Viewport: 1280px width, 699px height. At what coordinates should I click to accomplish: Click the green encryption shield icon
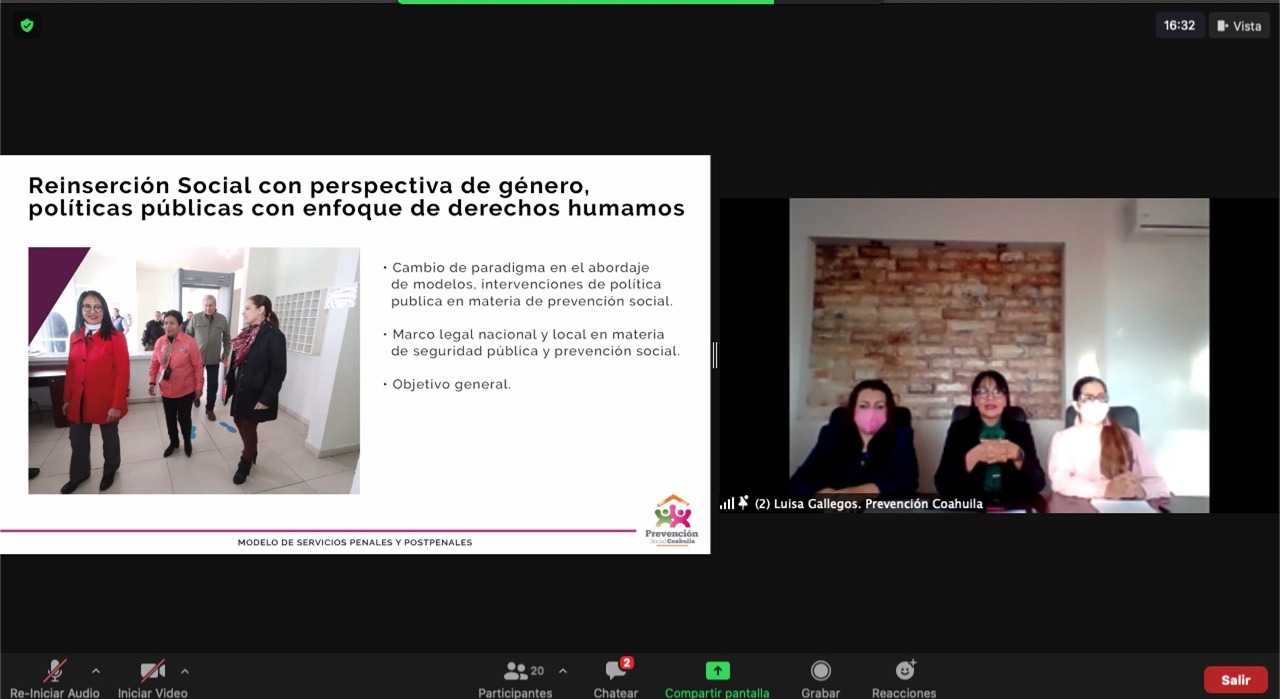[x=27, y=26]
